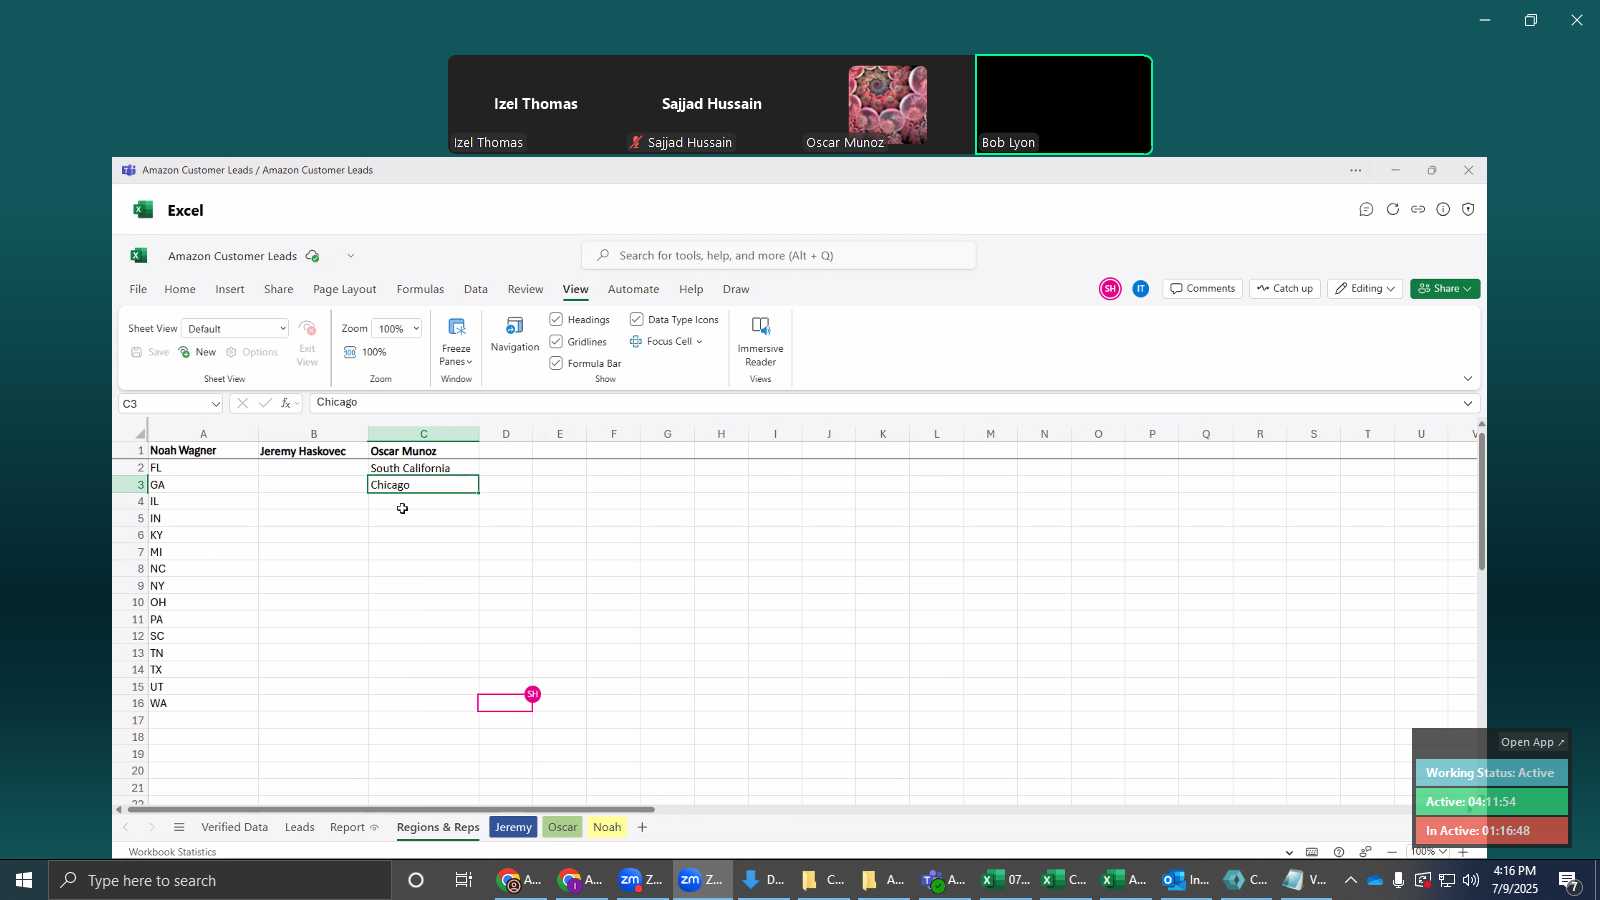The image size is (1600, 900).
Task: Click the Select All corner triangle
Action: pos(141,434)
